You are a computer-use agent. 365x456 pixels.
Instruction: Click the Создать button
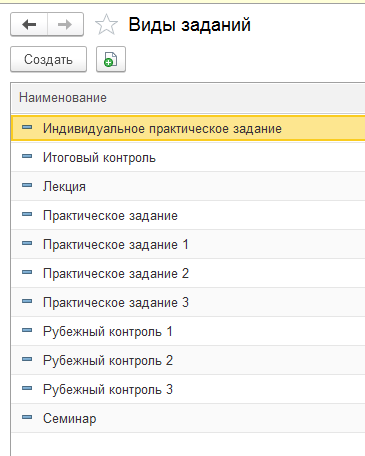click(48, 59)
